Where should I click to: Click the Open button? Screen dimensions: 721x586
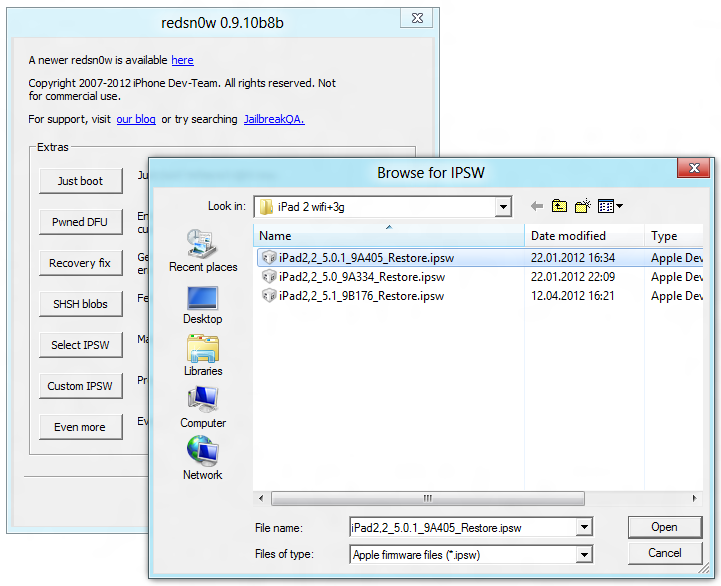pos(664,527)
